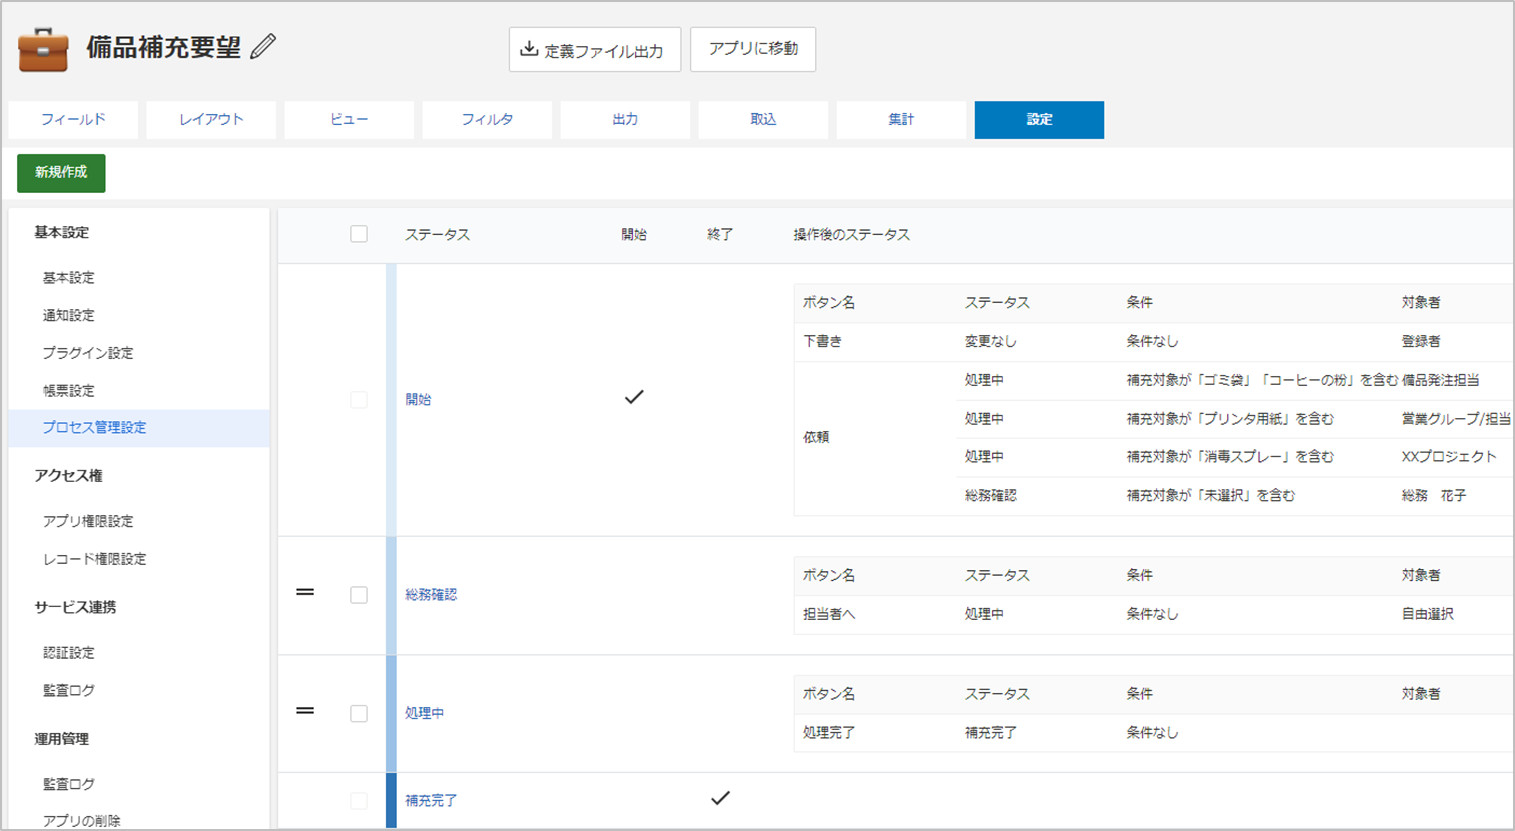1515x831 pixels.
Task: Open the ビュー tab
Action: tap(349, 119)
